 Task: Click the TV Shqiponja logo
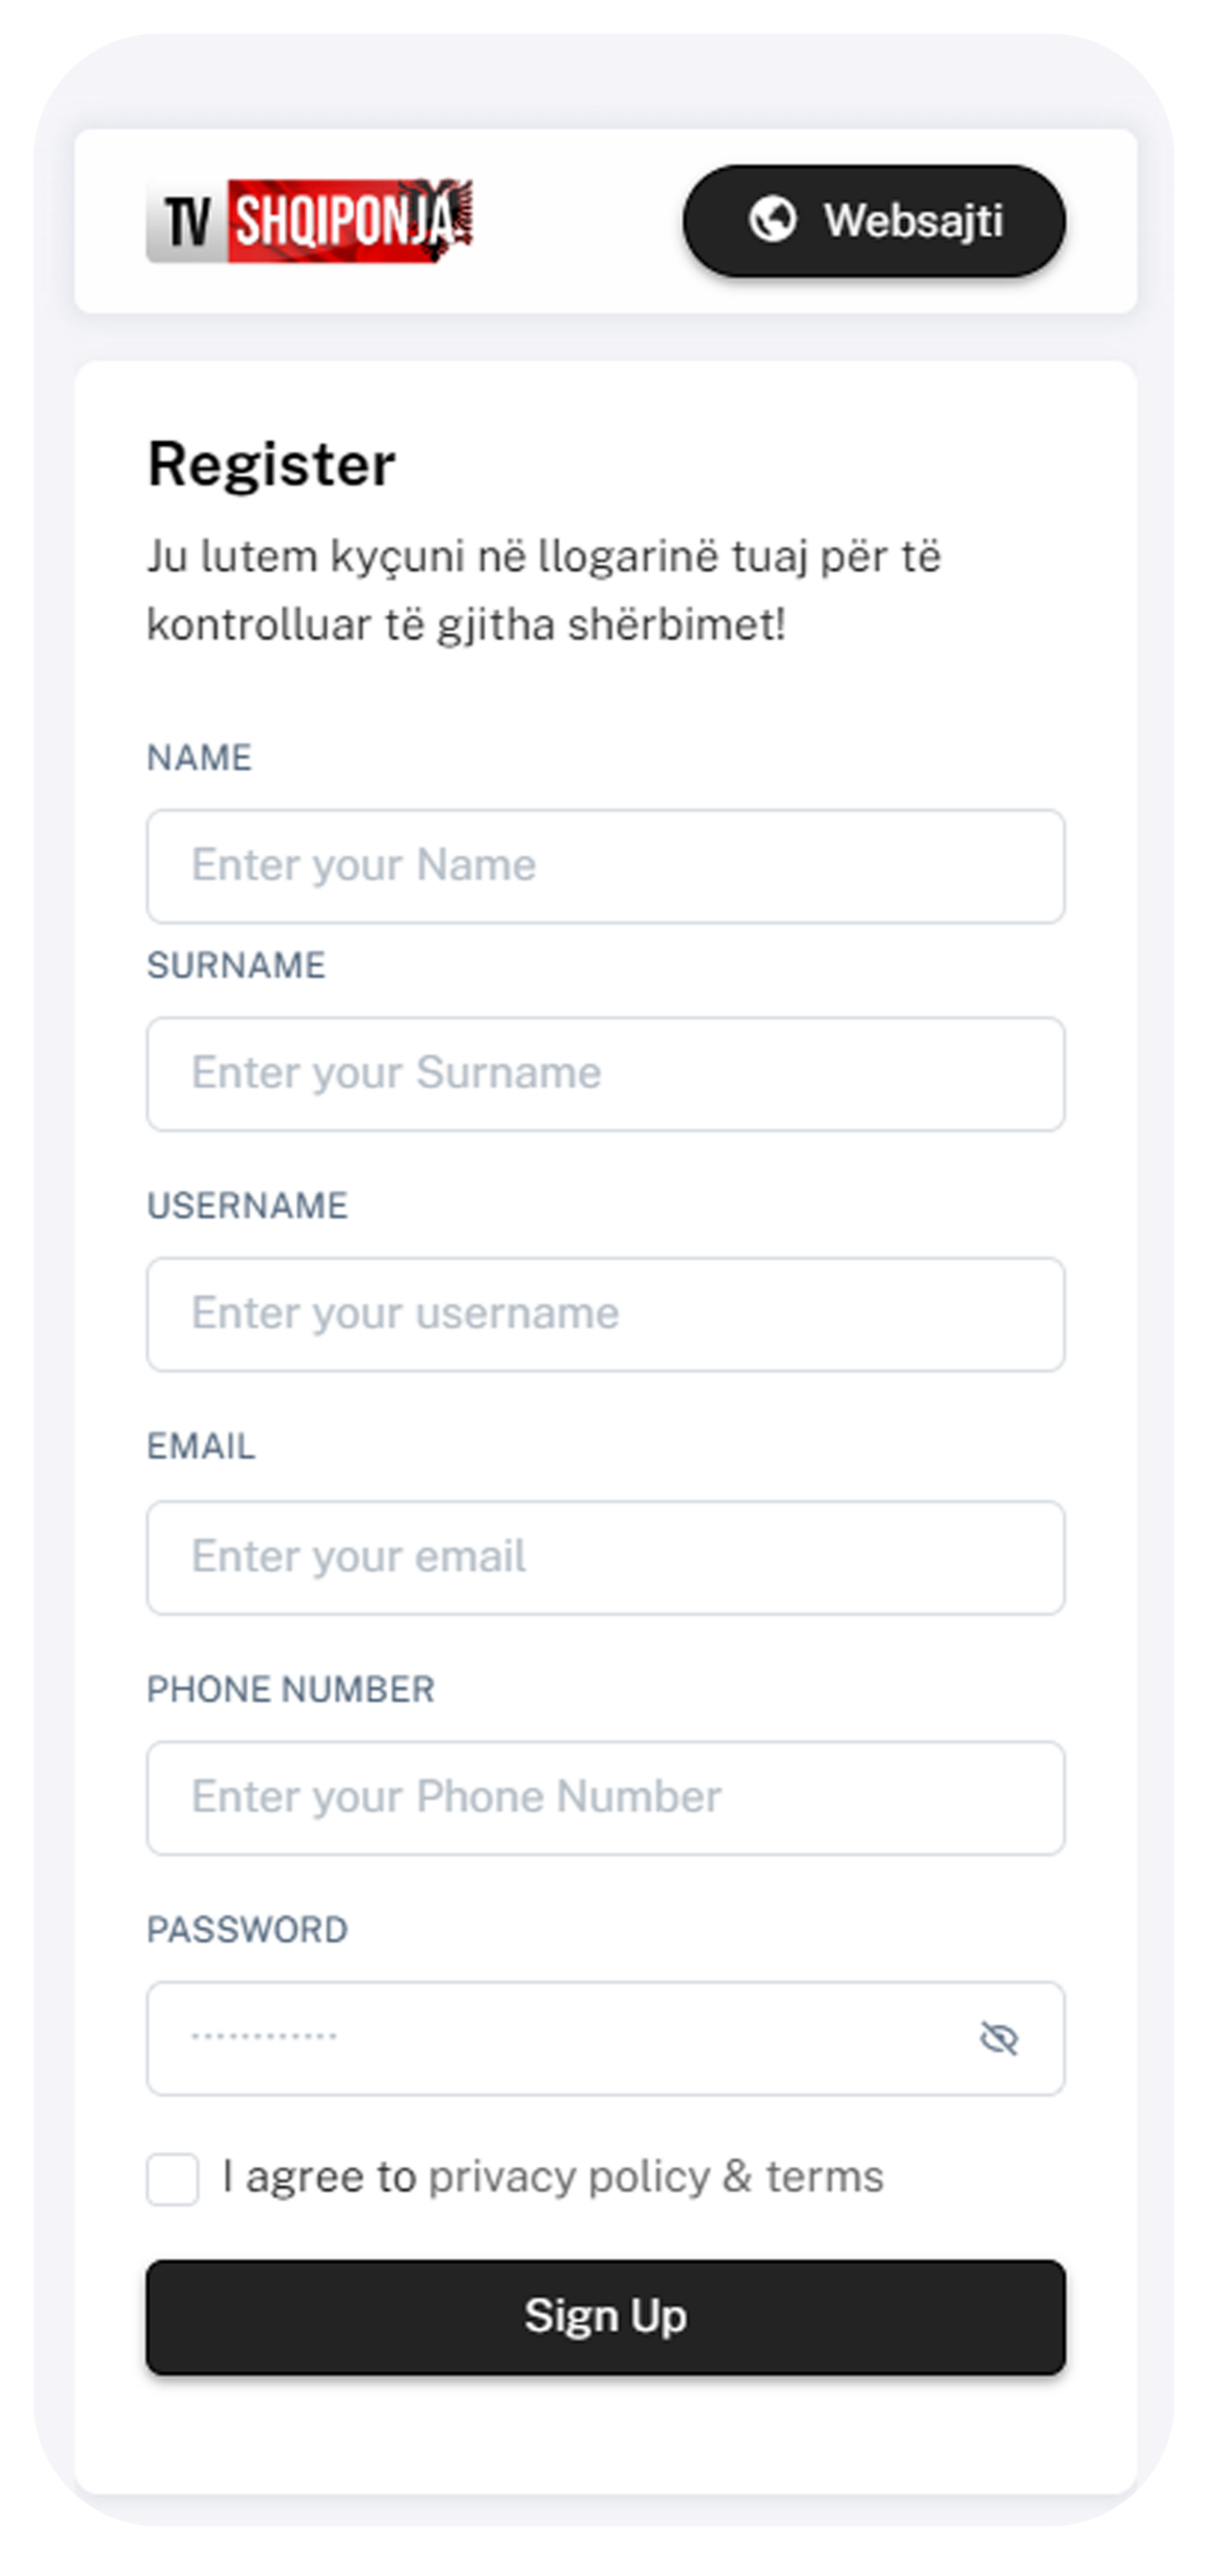point(310,221)
